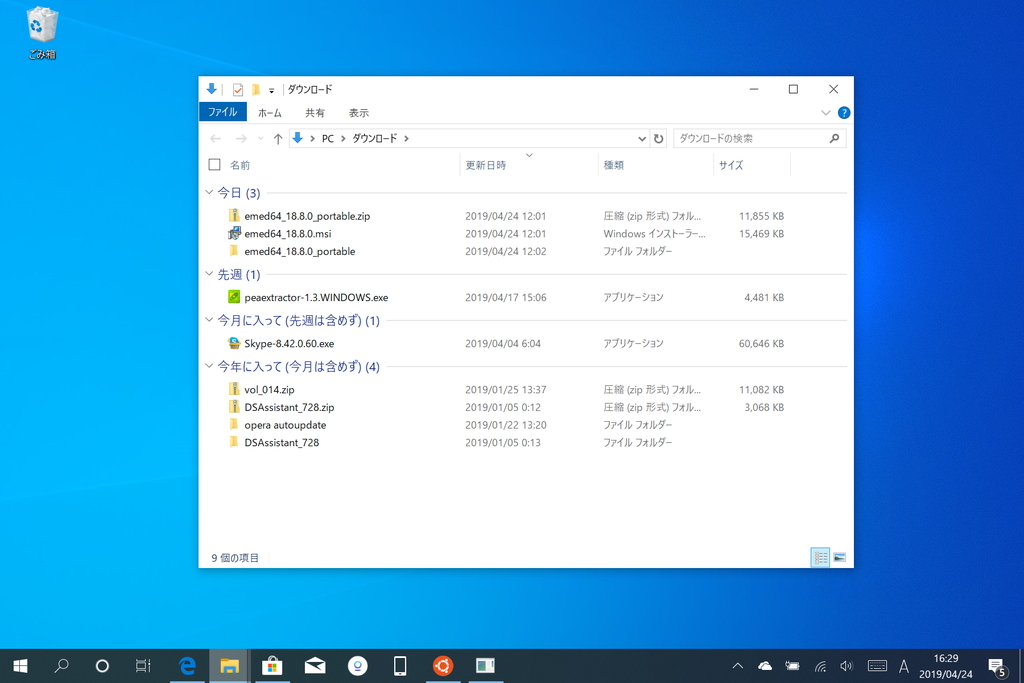
Task: Click the PC link in the breadcrumb bar
Action: point(326,138)
